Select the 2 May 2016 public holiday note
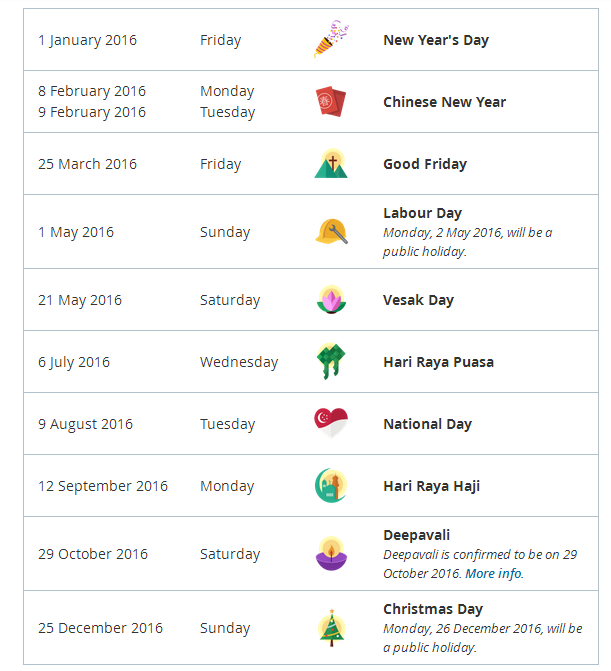 click(x=468, y=242)
